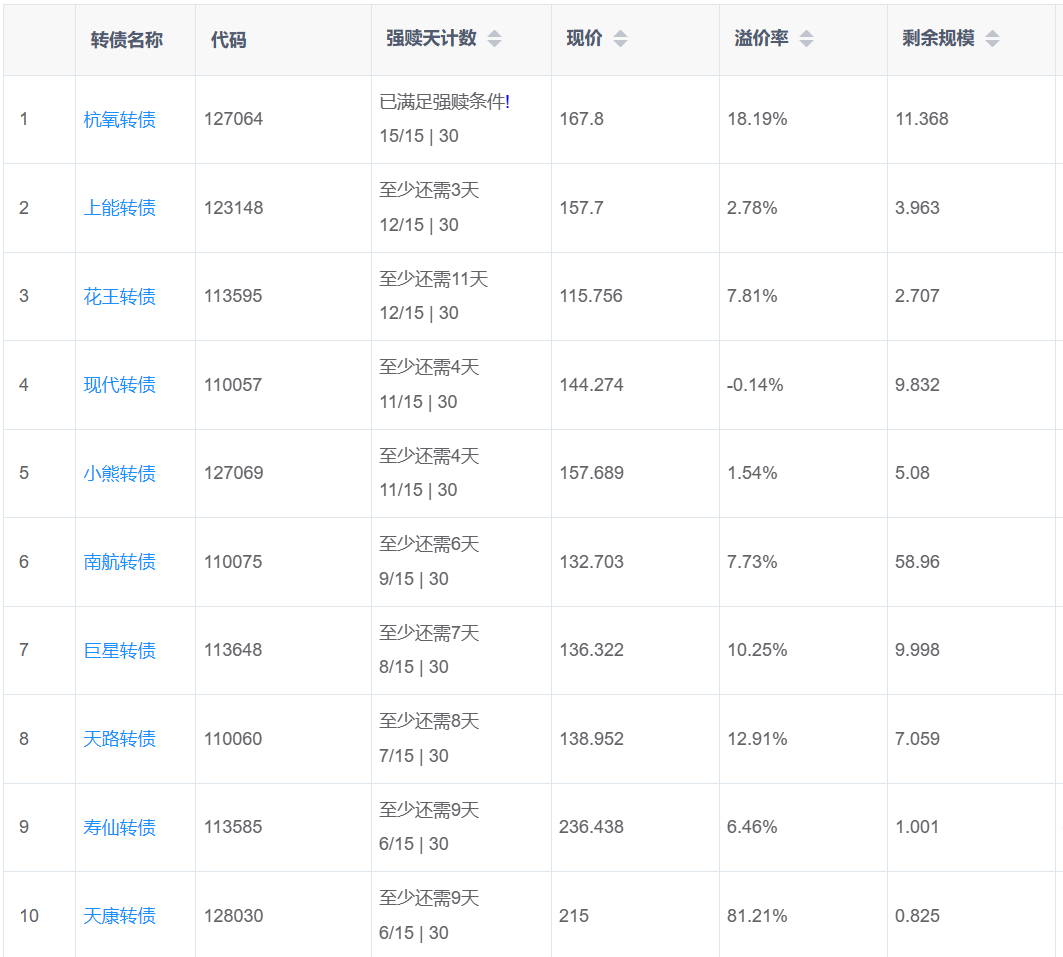Toggle sorting on 溢价率 sort icon
This screenshot has width=1063, height=957.
pos(806,39)
